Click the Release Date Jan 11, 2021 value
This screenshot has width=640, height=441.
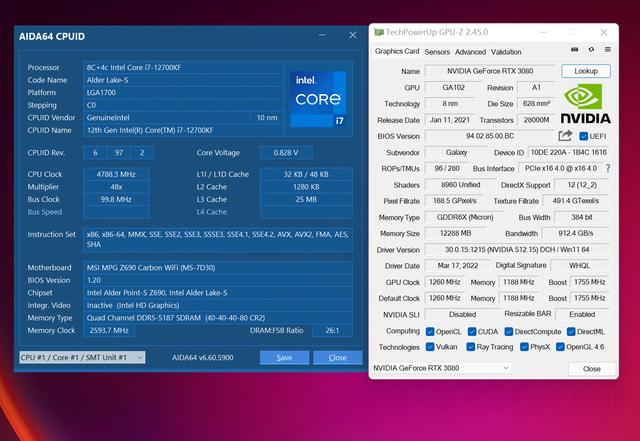[x=449, y=120]
